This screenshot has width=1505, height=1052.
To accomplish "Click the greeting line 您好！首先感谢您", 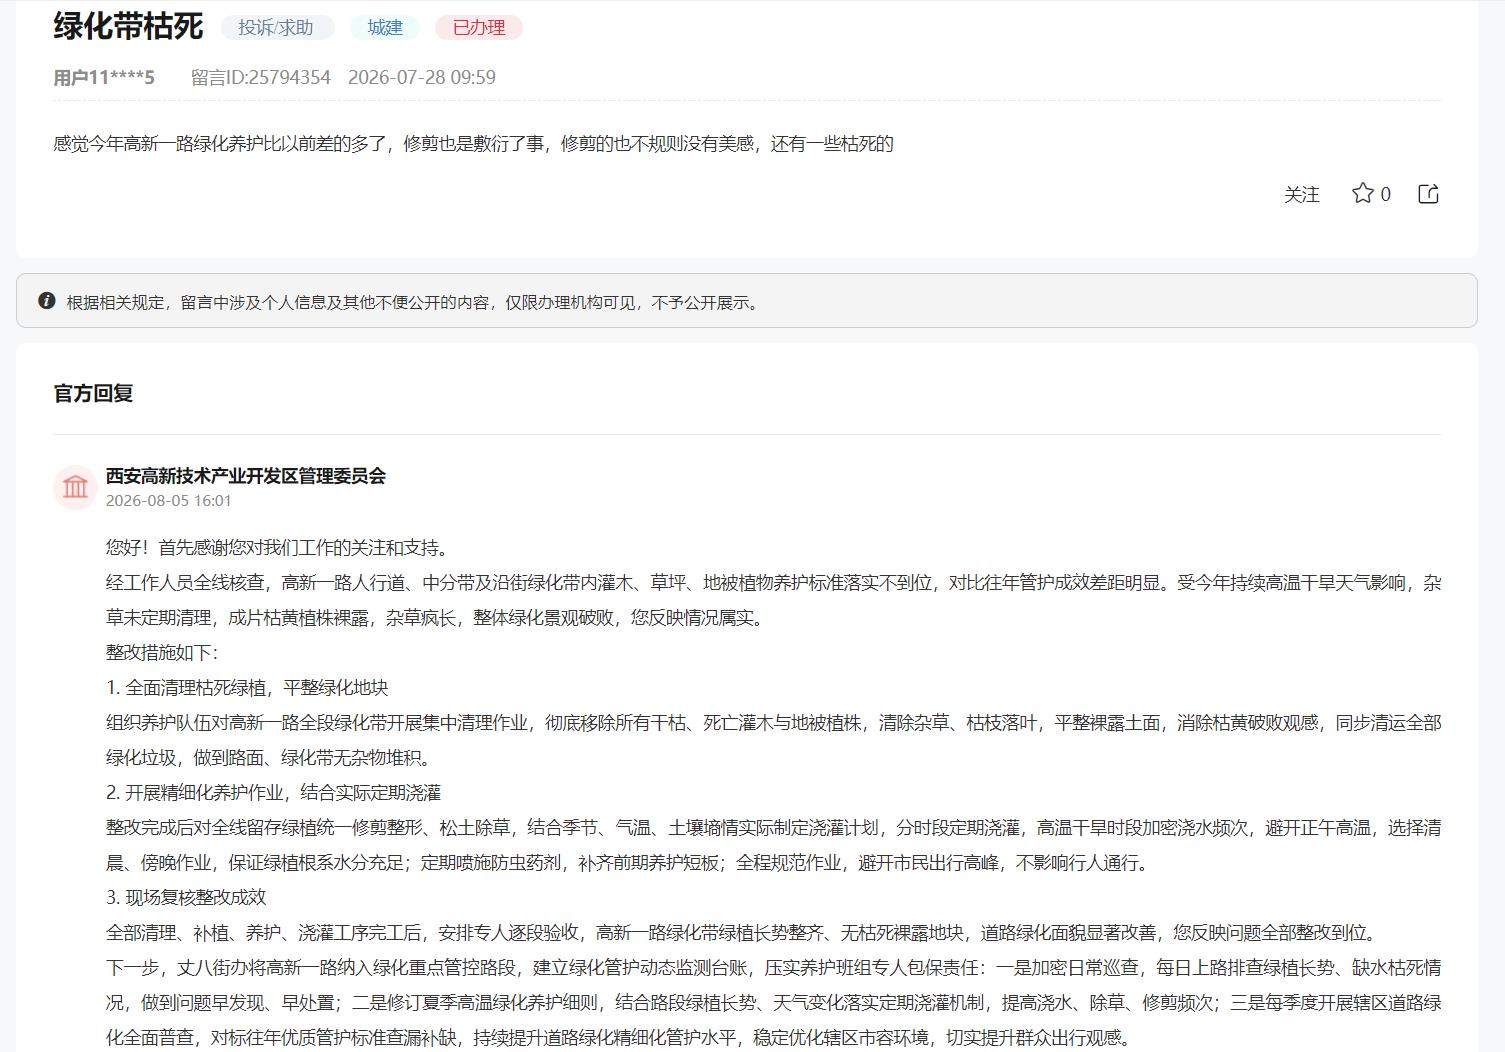I will tap(280, 547).
